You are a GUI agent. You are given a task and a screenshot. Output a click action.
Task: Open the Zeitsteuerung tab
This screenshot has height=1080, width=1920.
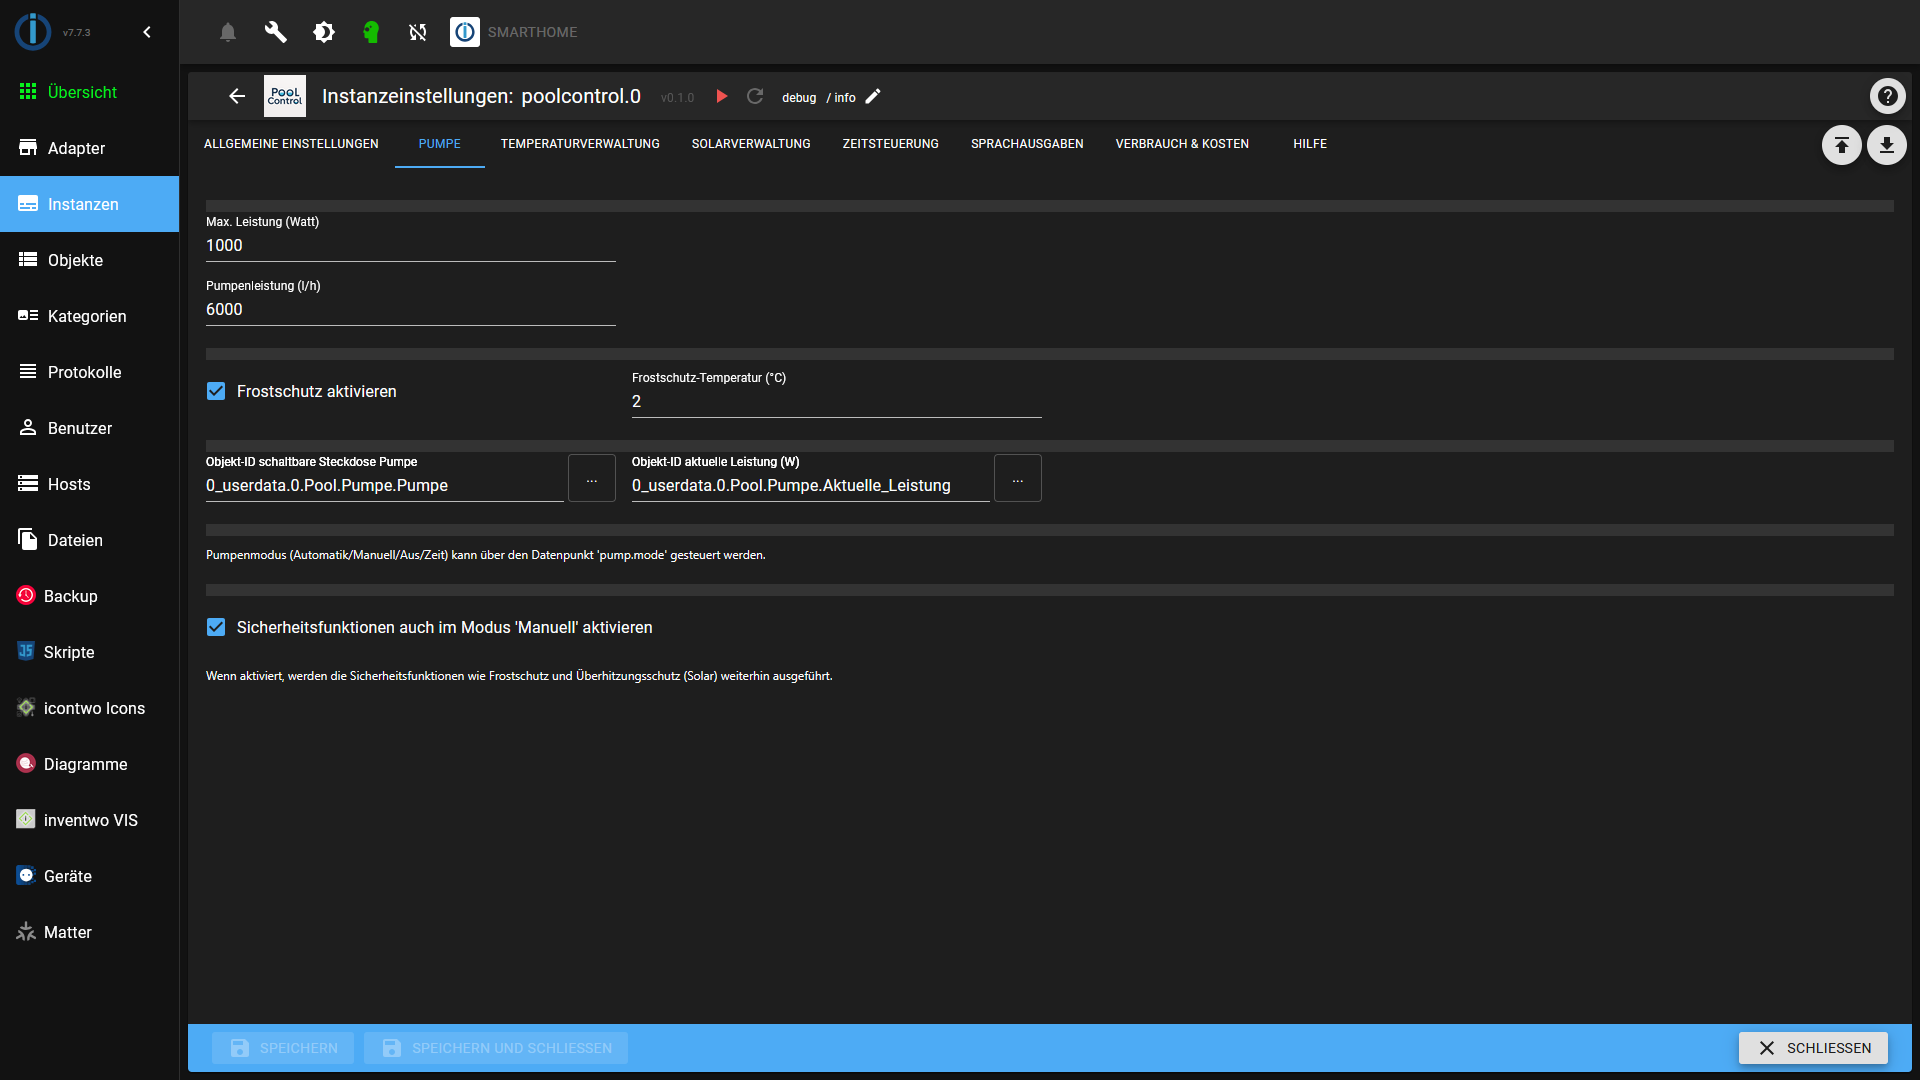890,144
